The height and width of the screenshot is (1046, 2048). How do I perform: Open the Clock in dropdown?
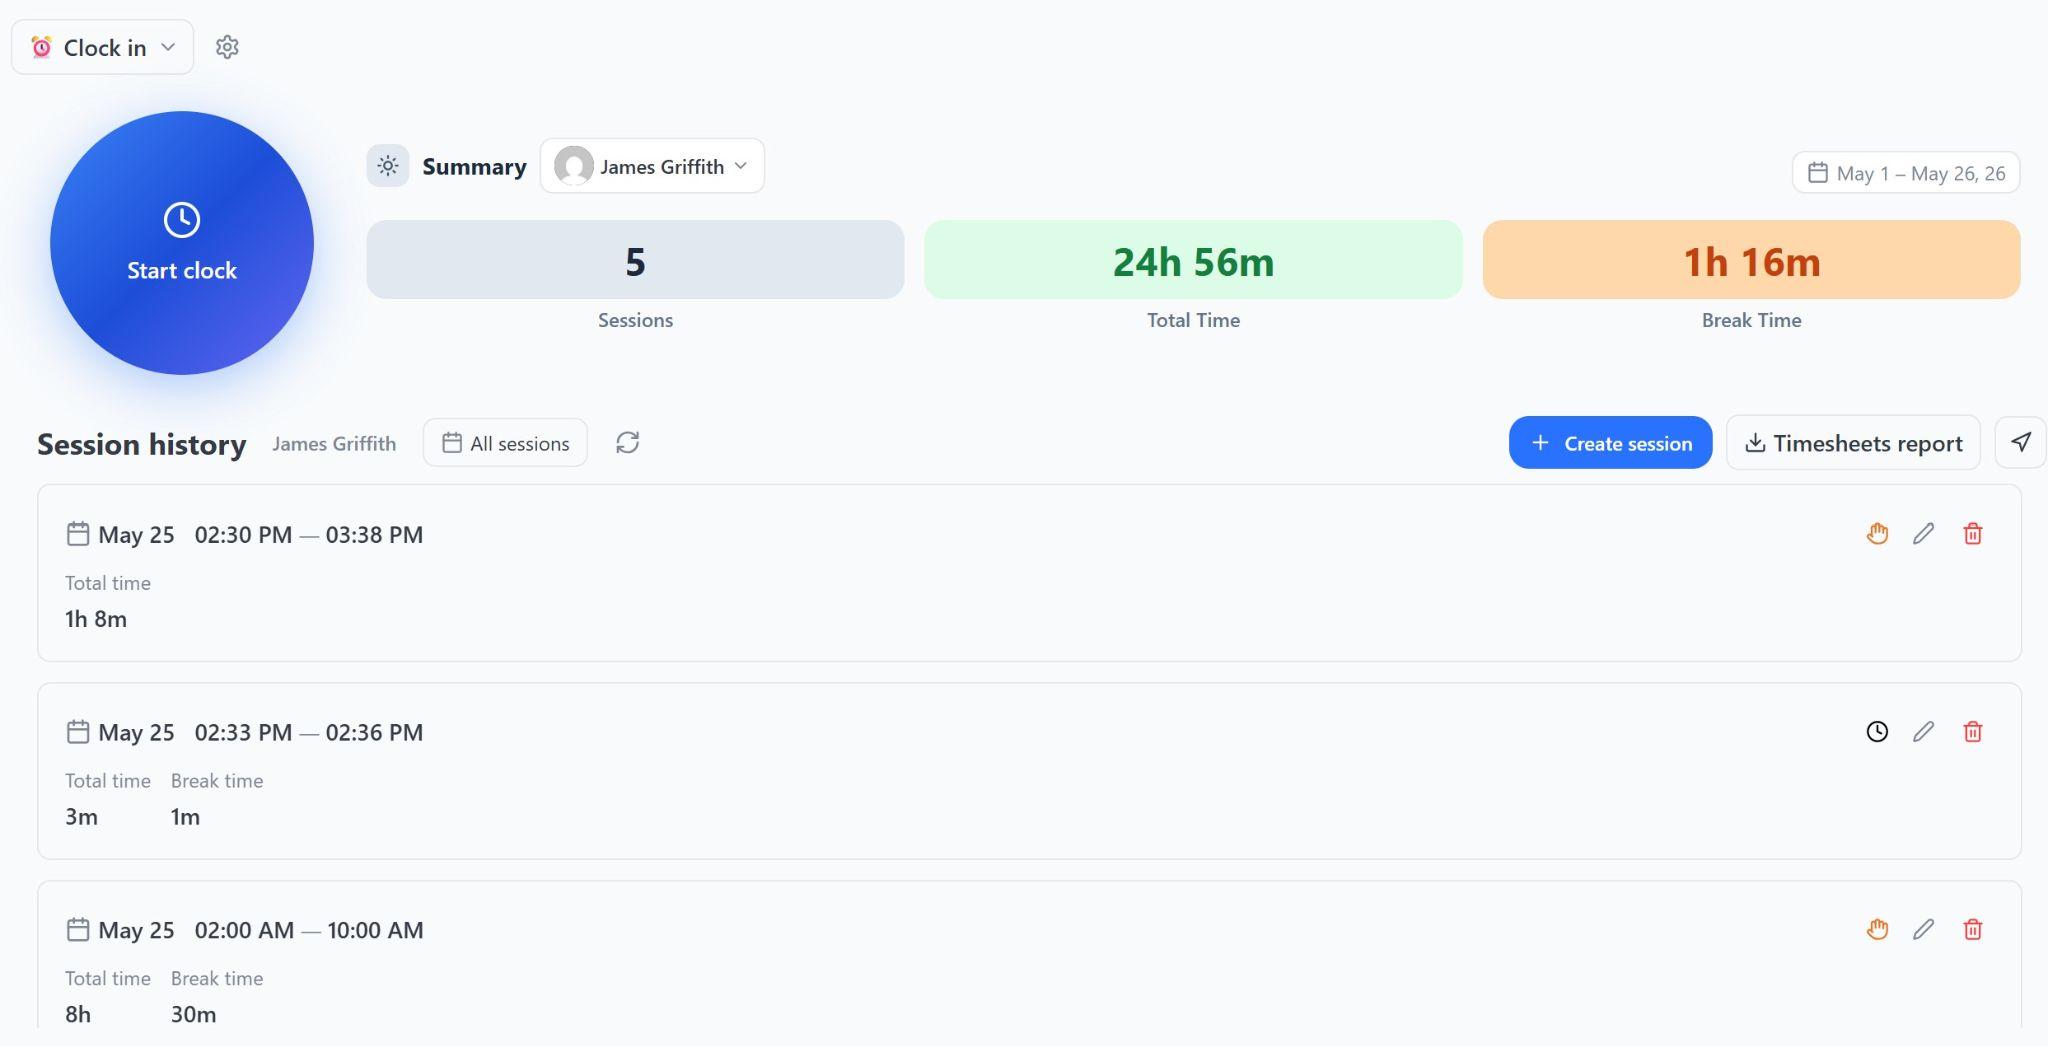click(x=102, y=47)
